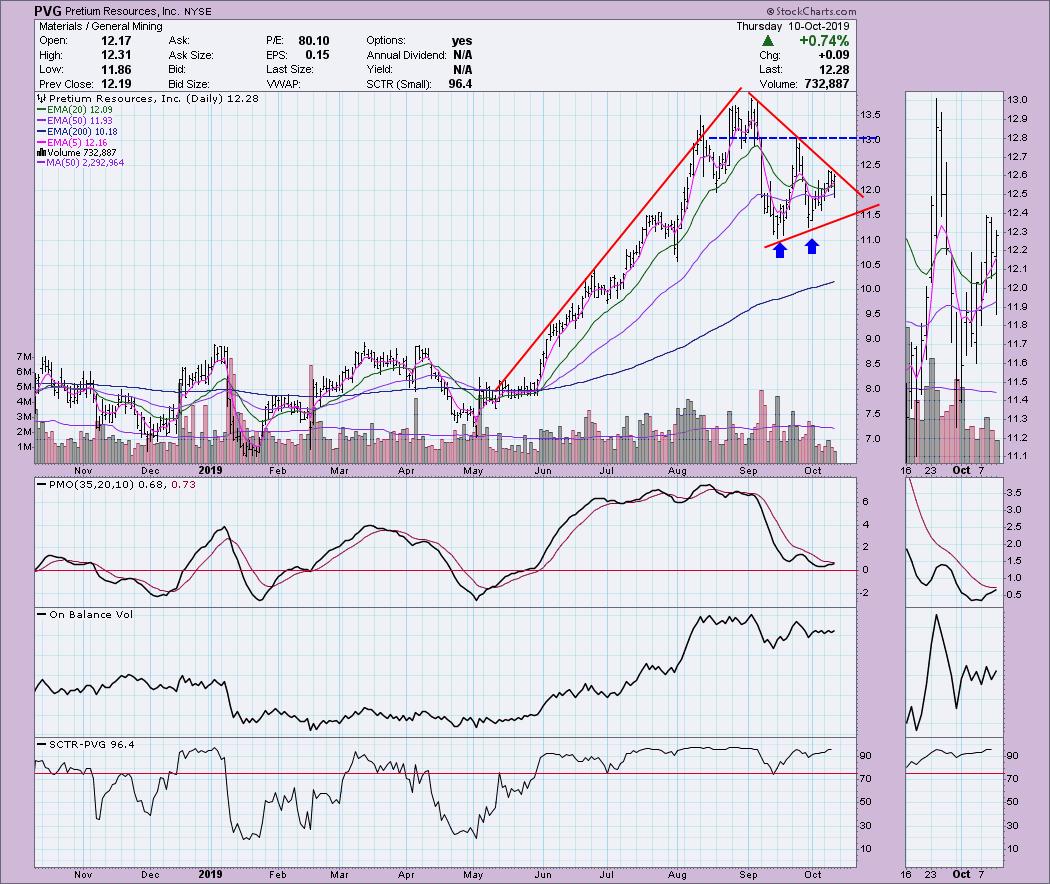The image size is (1050, 884).
Task: Click the Volume label in the header quote box
Action: pos(778,84)
